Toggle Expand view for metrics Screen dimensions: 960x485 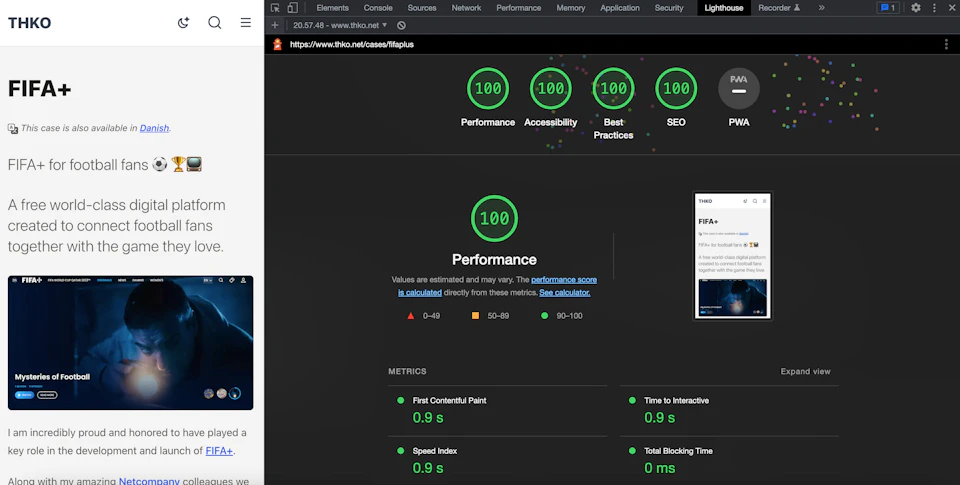point(805,371)
